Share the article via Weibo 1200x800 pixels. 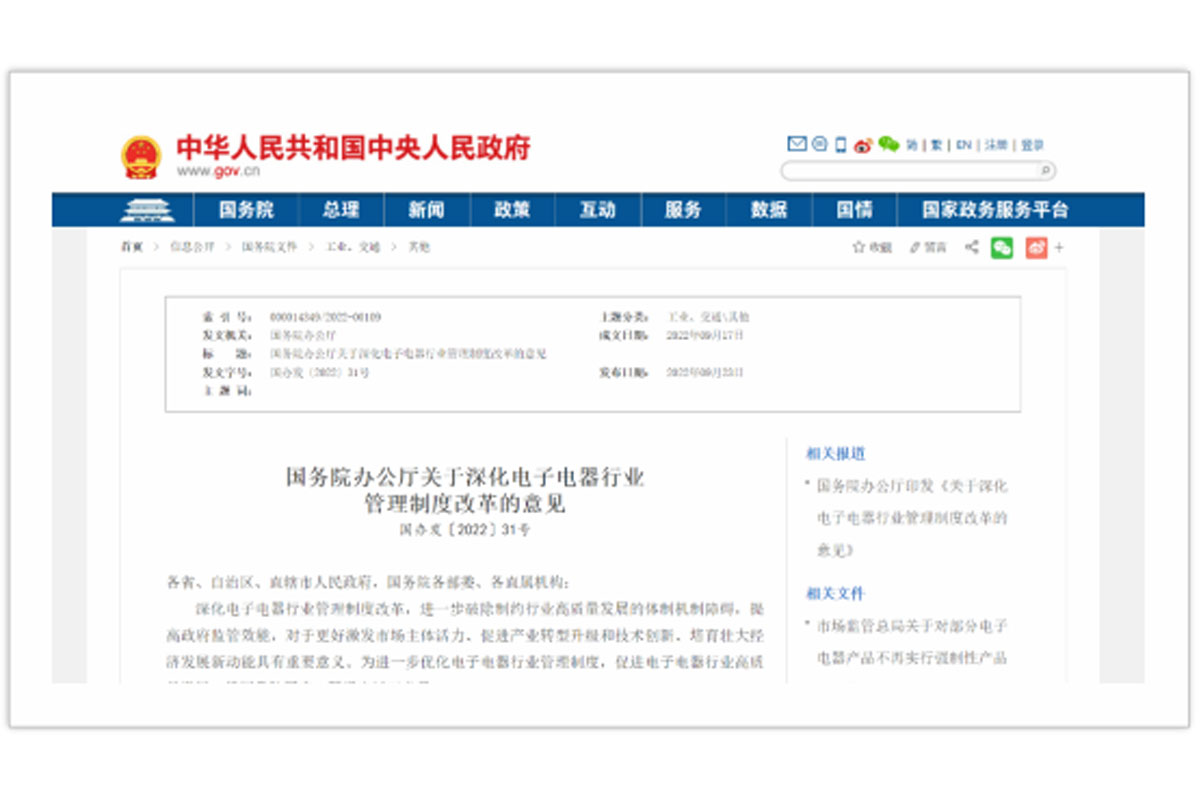pos(1037,247)
